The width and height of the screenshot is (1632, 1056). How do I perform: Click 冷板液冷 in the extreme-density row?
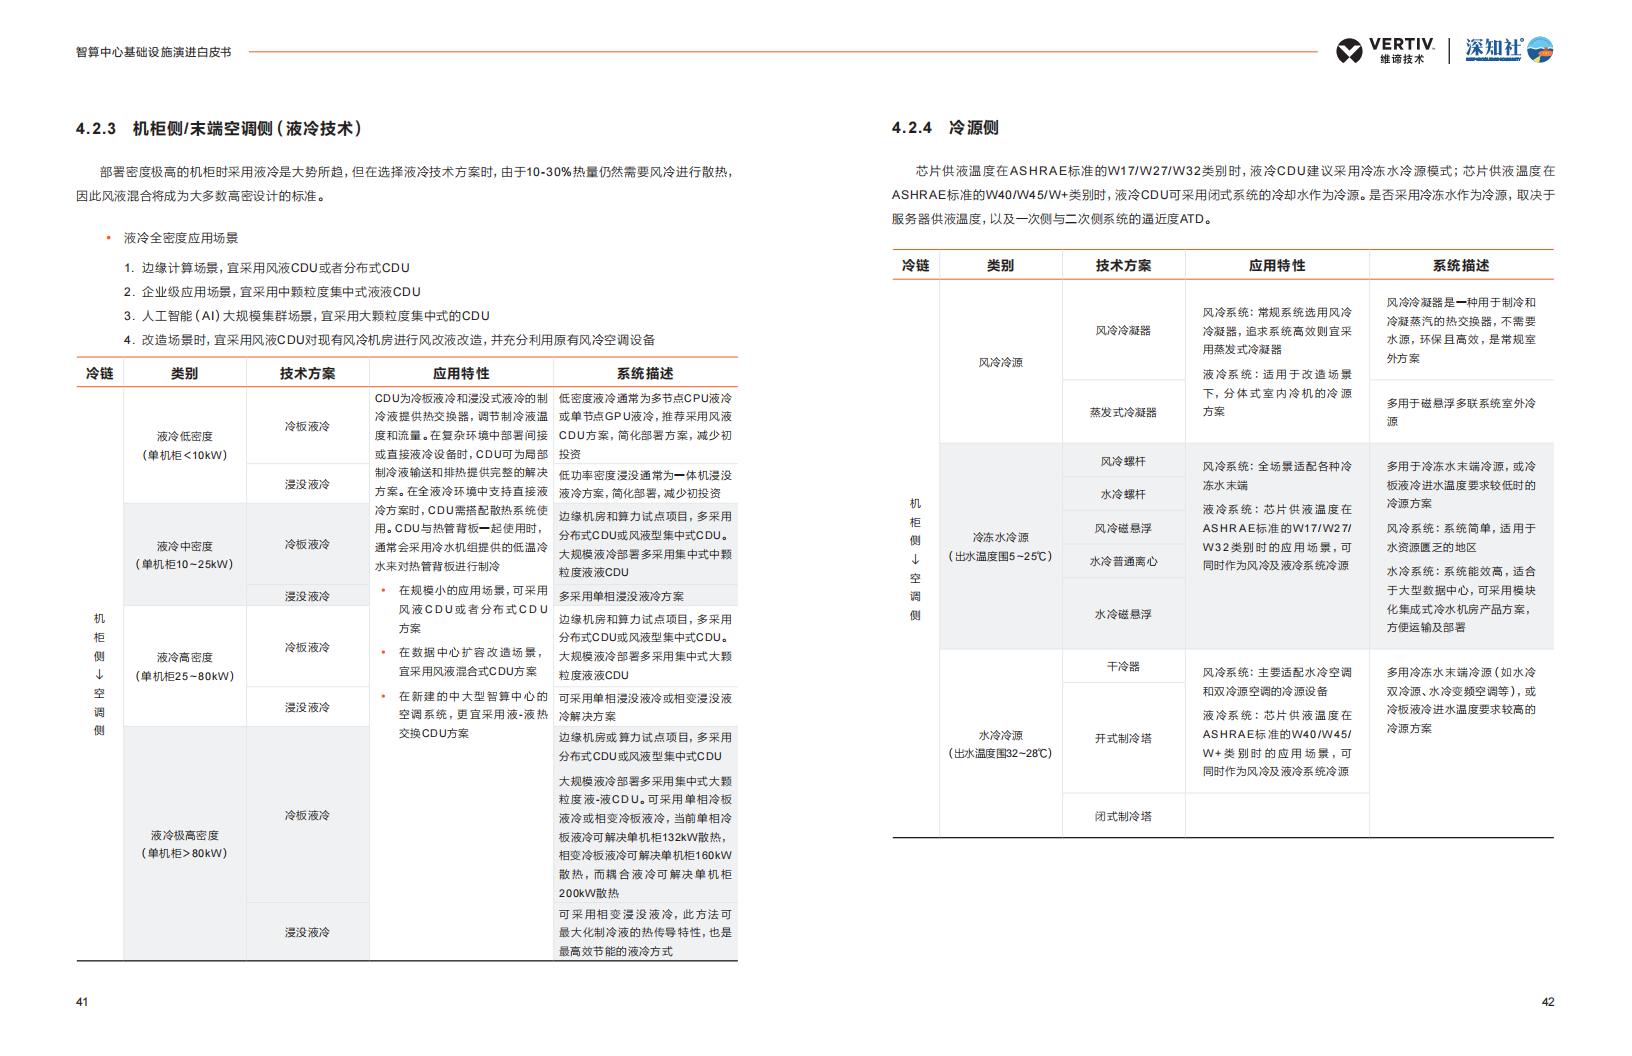tap(307, 815)
